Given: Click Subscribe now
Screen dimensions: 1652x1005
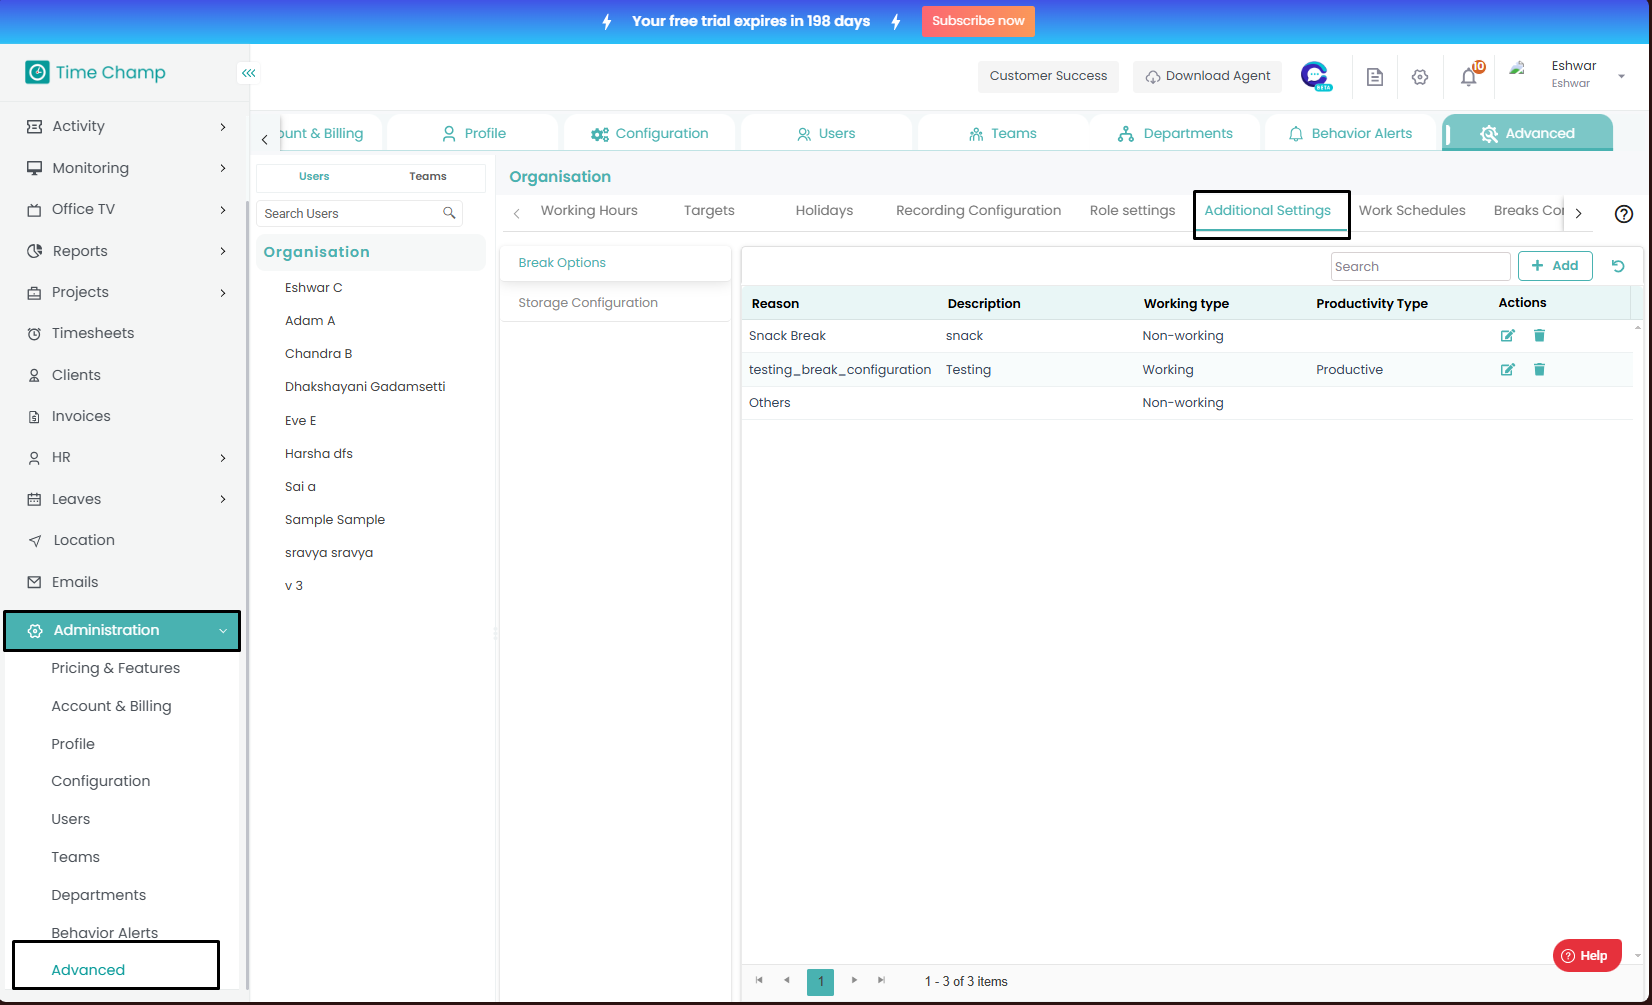Looking at the screenshot, I should 978,21.
